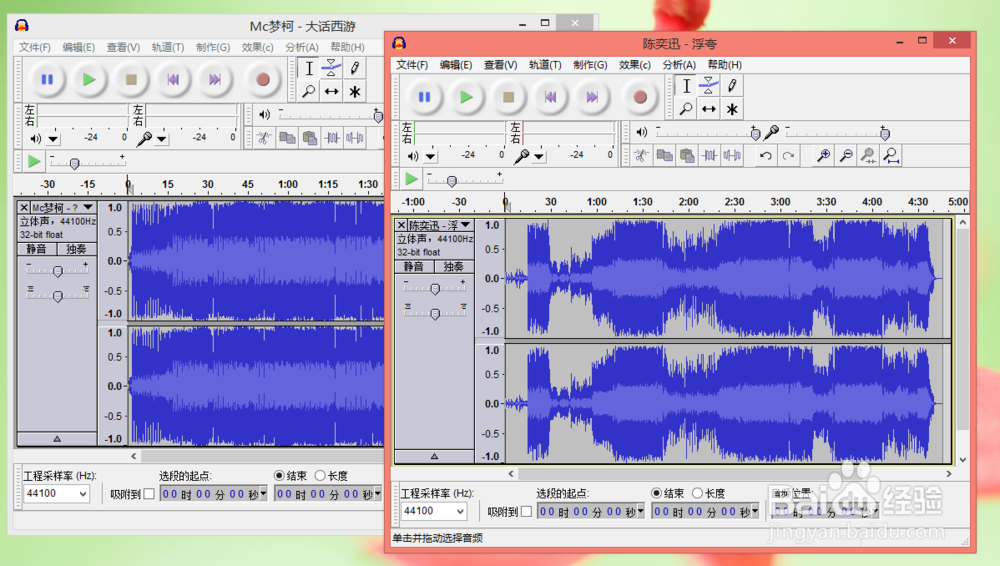Select the 长度 radio in 浮夸 window
Viewport: 1000px width, 566px height.
697,493
